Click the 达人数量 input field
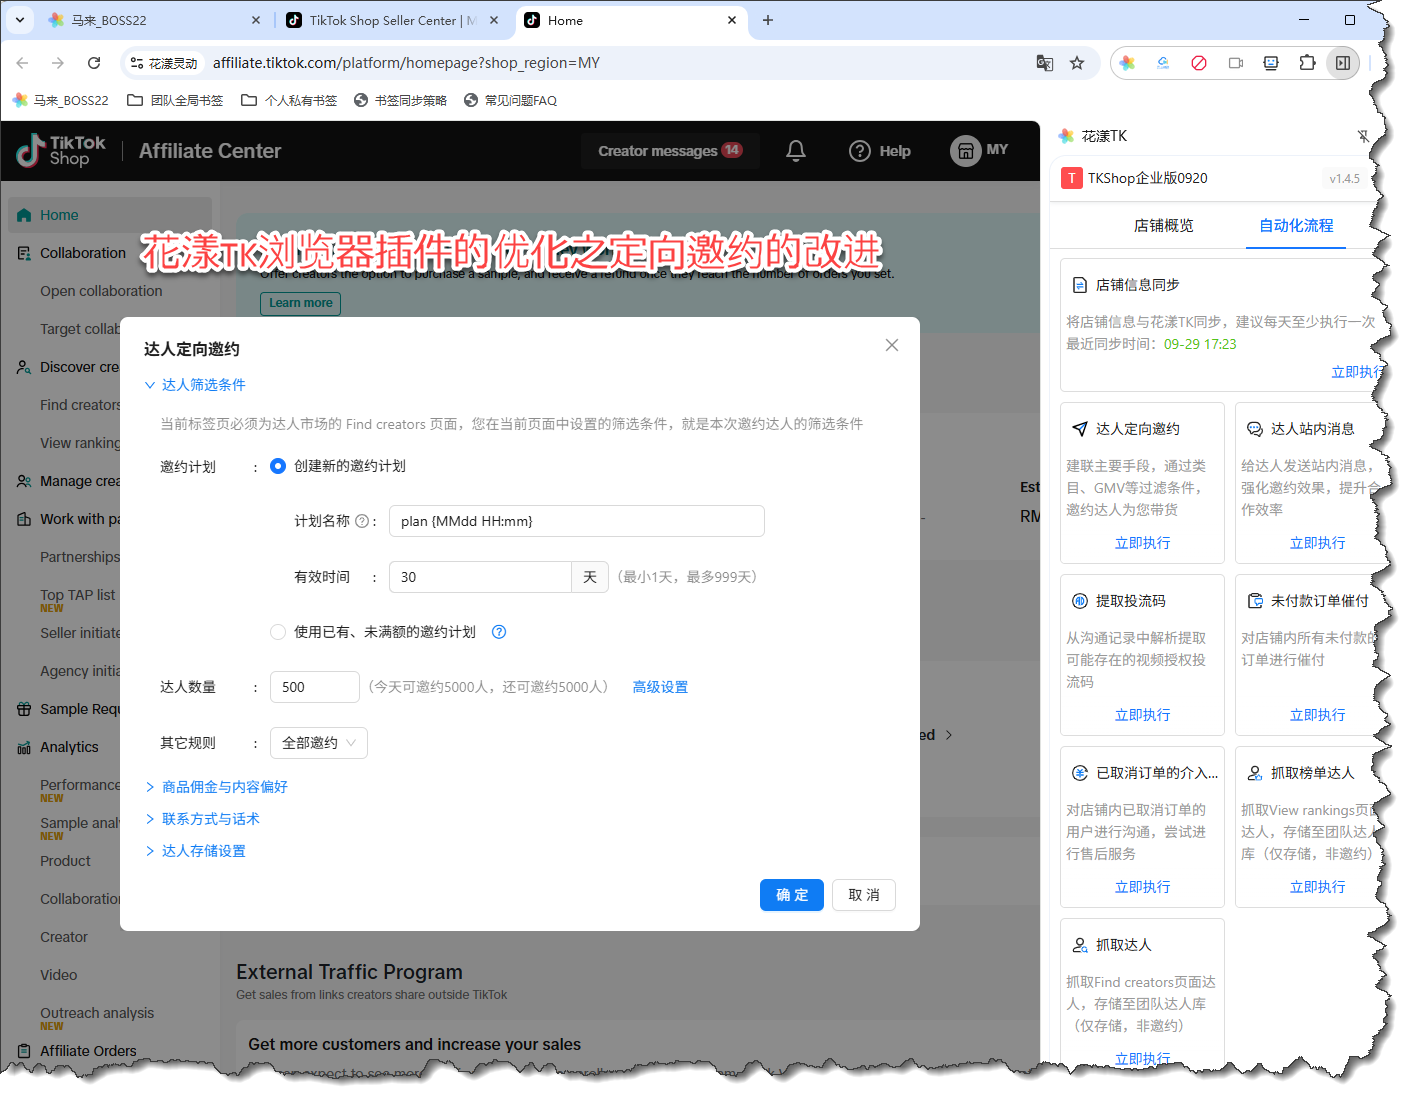Image resolution: width=1415 pixels, height=1101 pixels. [x=314, y=687]
